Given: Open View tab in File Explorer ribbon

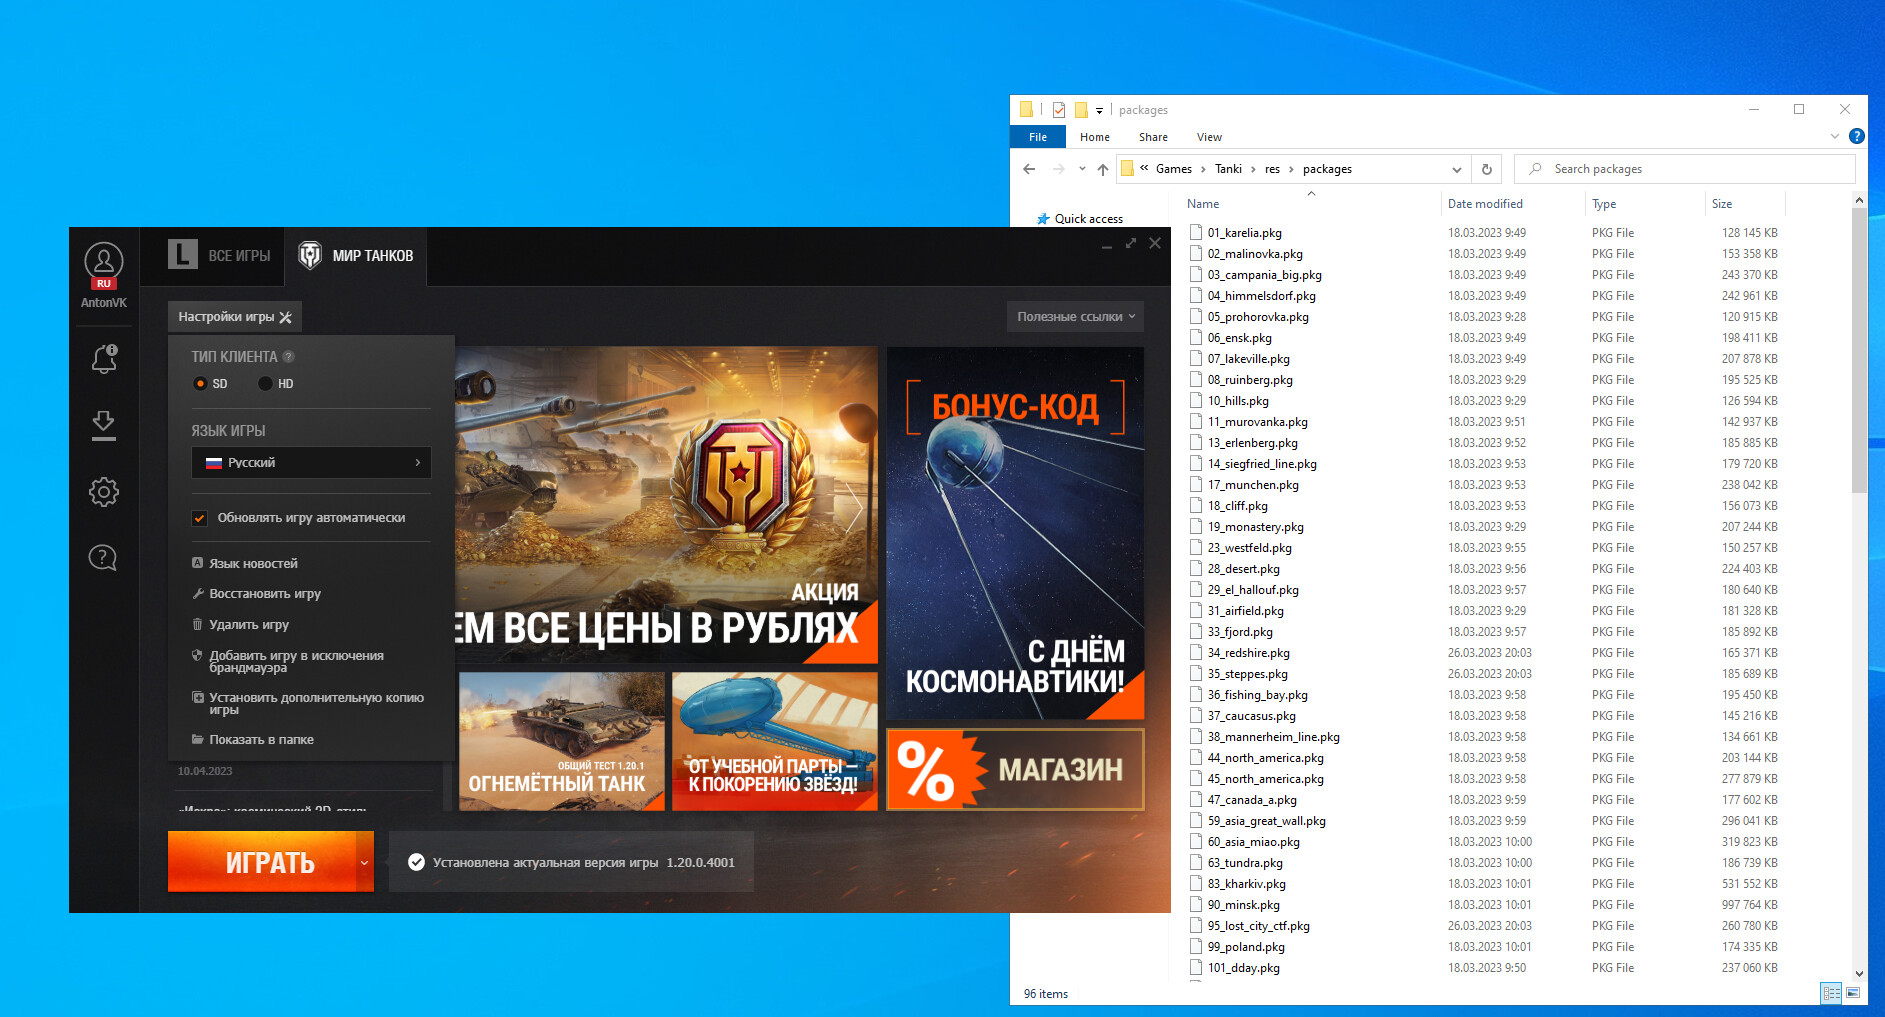Looking at the screenshot, I should point(1208,137).
